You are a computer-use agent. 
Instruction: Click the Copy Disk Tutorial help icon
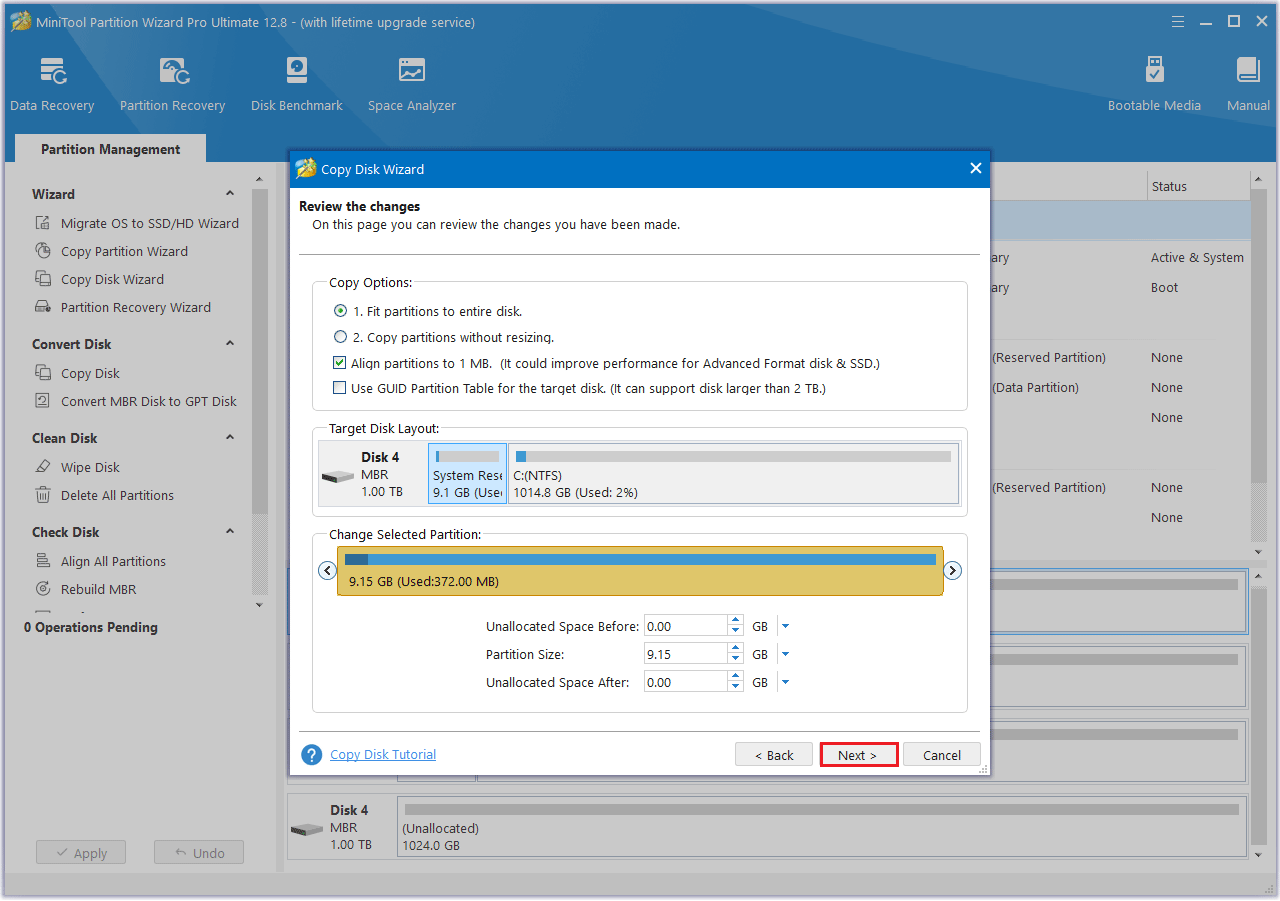312,755
